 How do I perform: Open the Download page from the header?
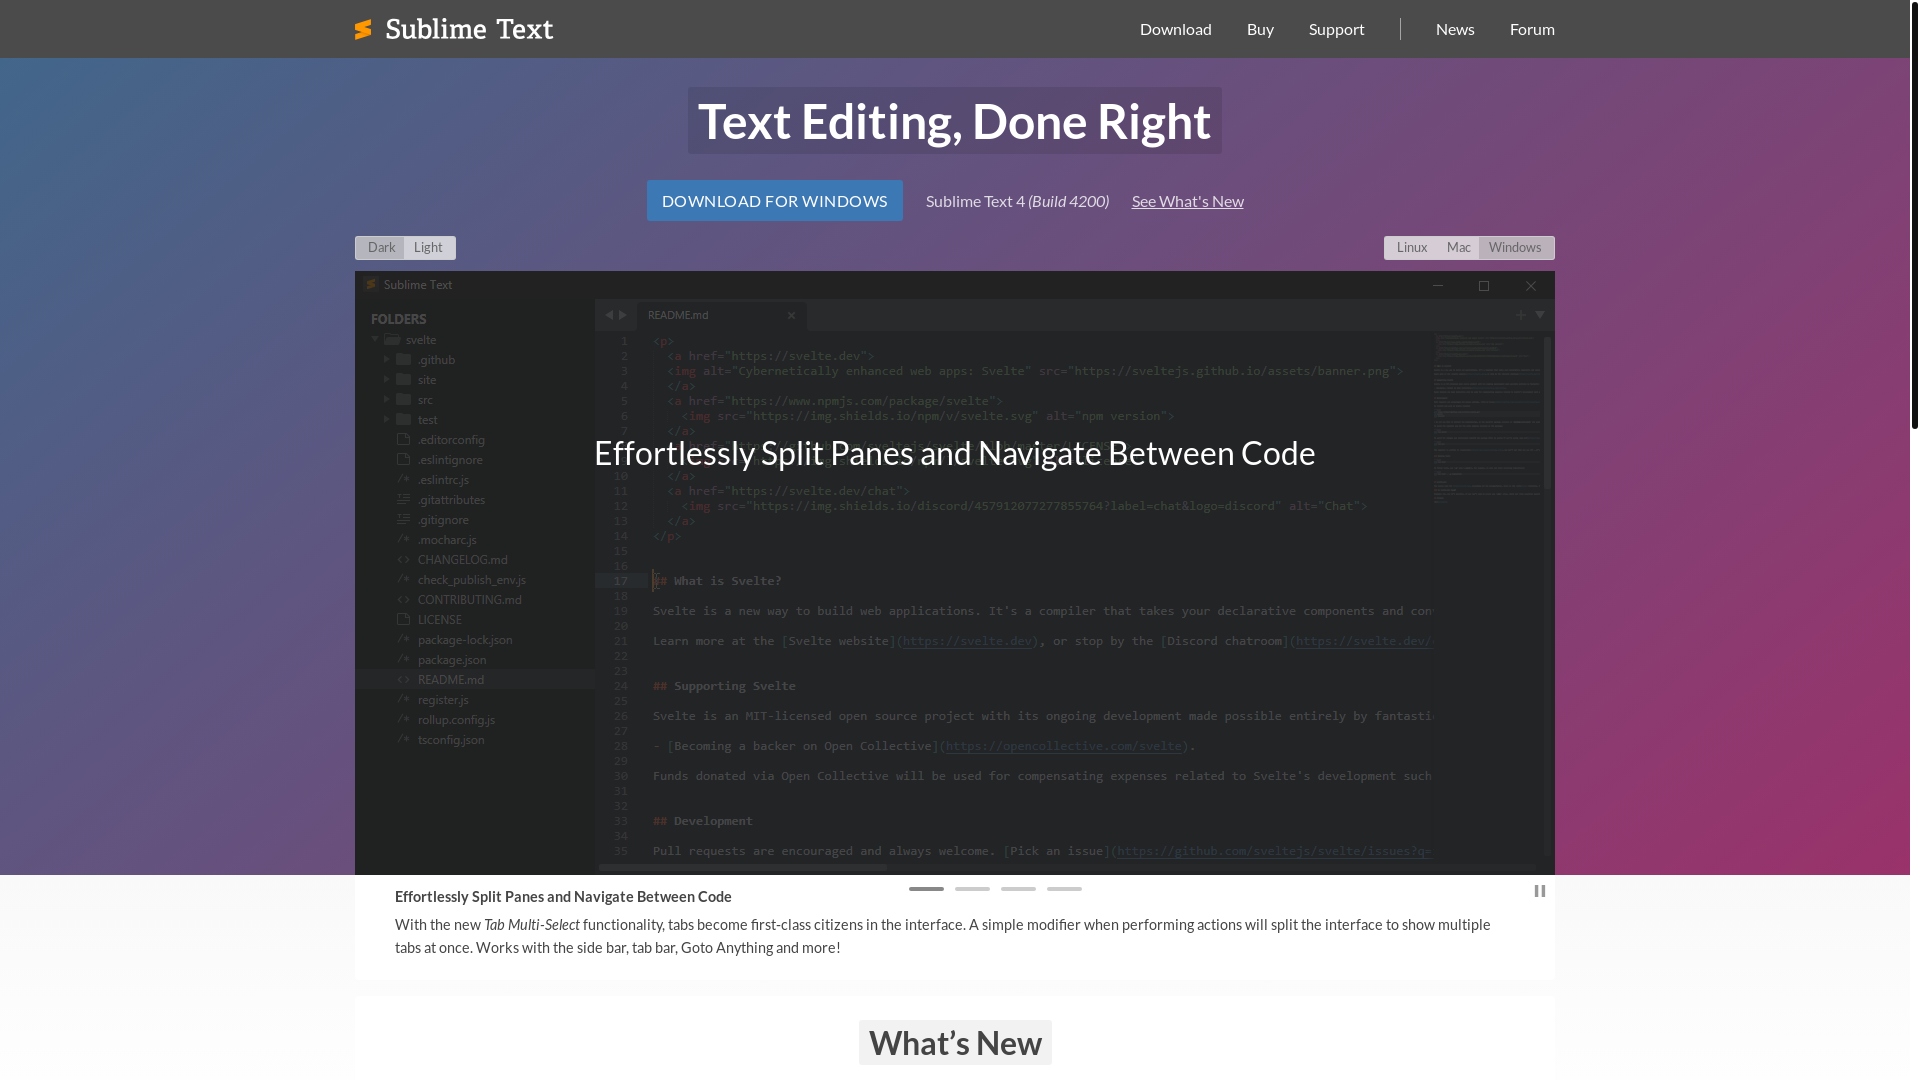[1176, 29]
